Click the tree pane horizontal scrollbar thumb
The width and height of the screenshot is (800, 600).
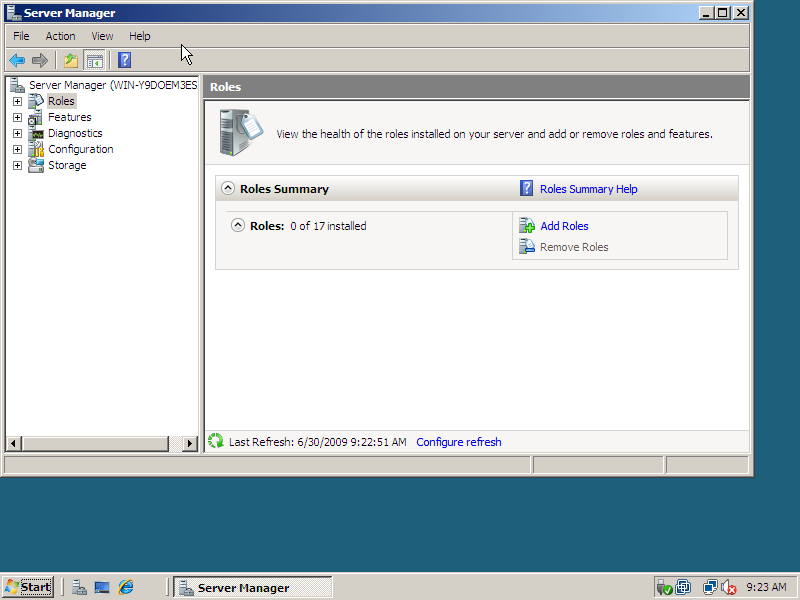click(95, 444)
